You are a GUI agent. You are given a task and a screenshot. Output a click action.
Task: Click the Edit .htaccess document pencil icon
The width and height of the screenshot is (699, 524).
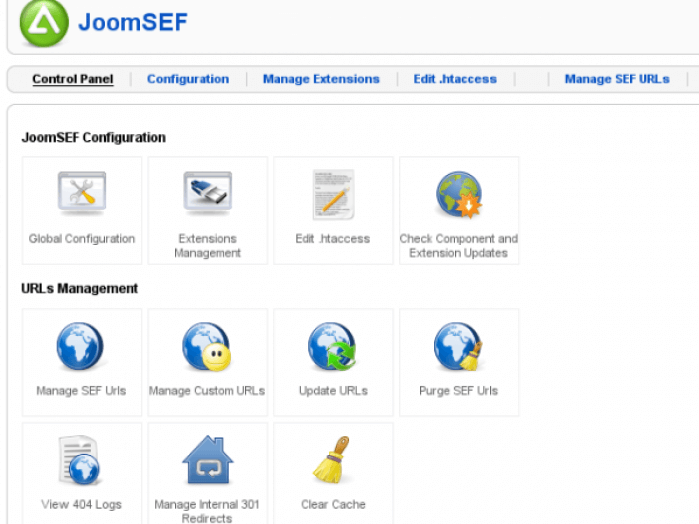333,194
